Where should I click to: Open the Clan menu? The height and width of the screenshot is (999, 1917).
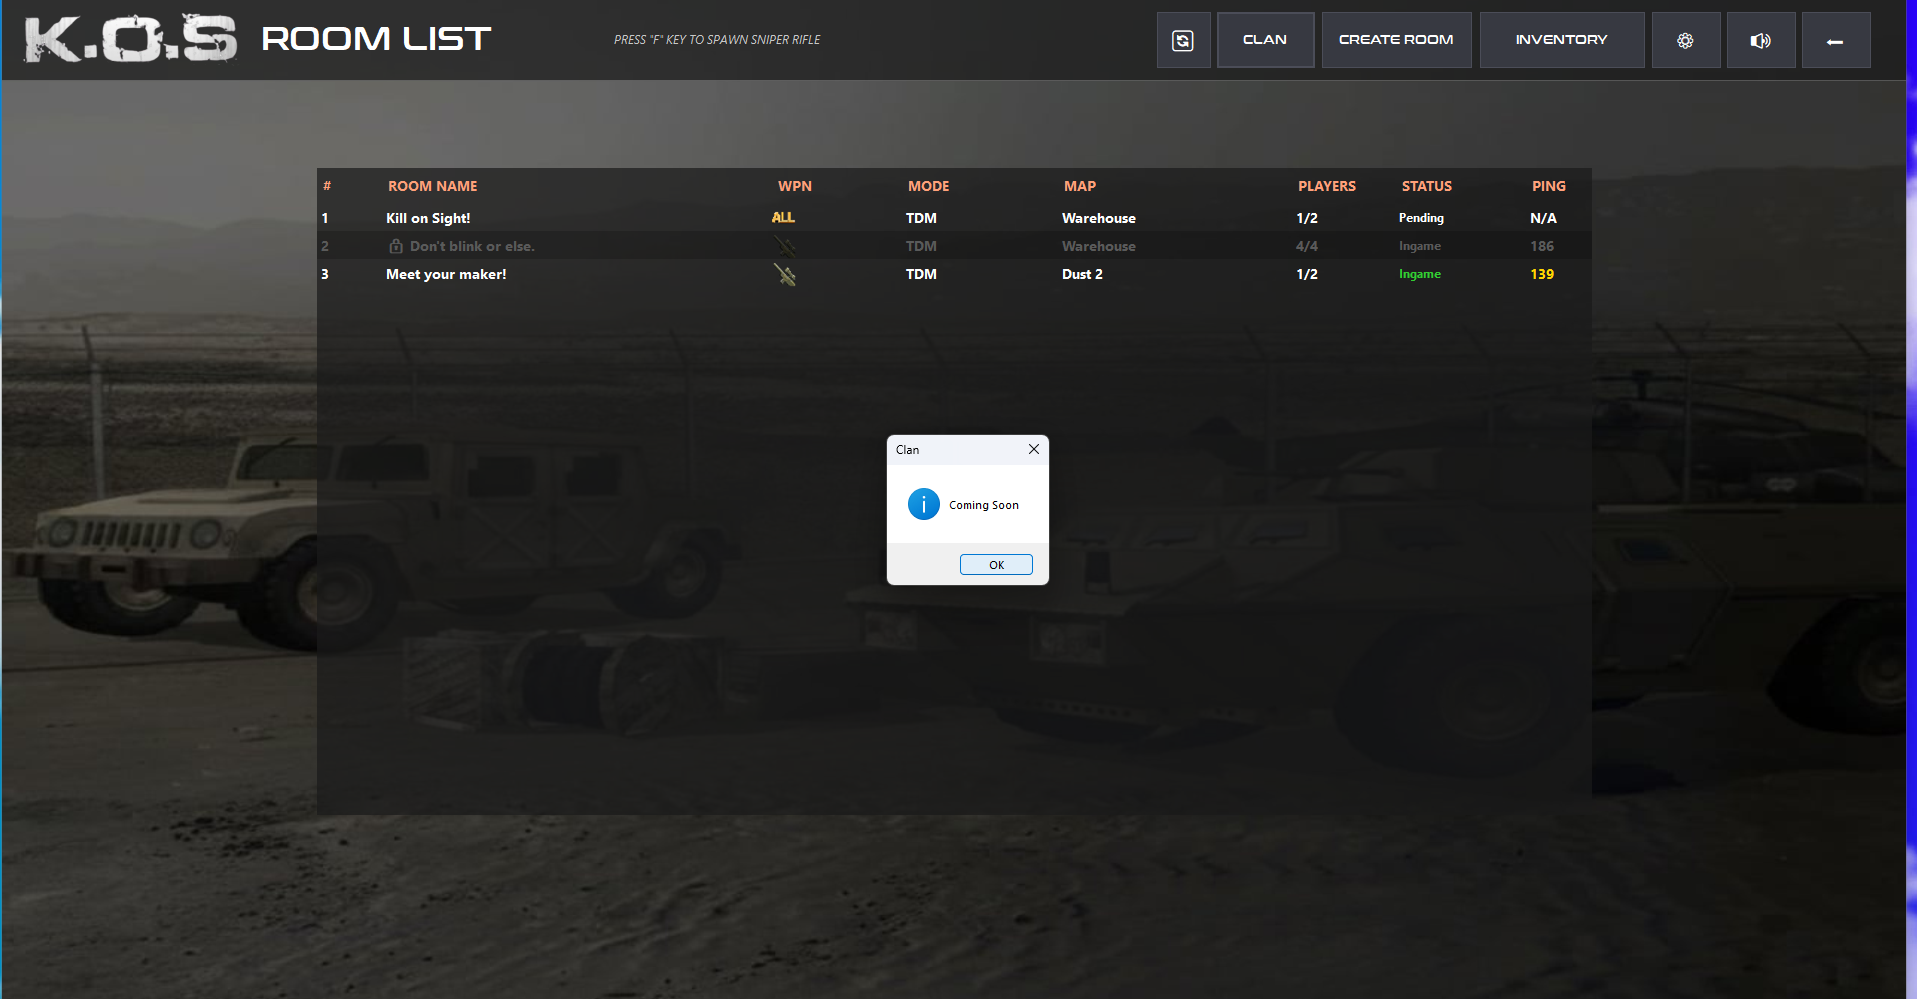[1265, 40]
